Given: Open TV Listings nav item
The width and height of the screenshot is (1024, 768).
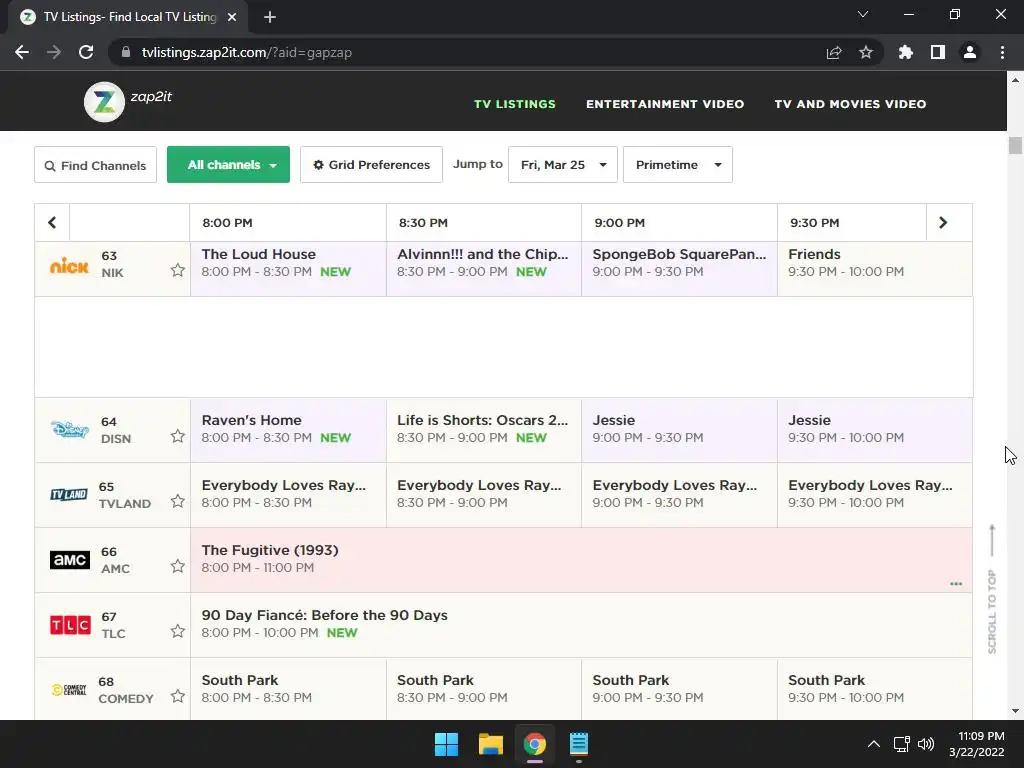Looking at the screenshot, I should pos(515,104).
